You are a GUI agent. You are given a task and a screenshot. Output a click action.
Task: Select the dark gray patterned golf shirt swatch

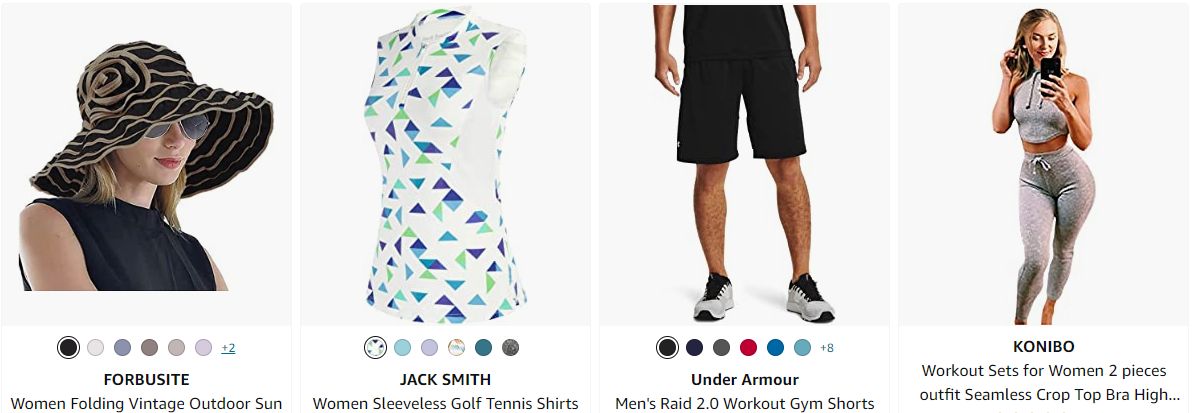510,347
